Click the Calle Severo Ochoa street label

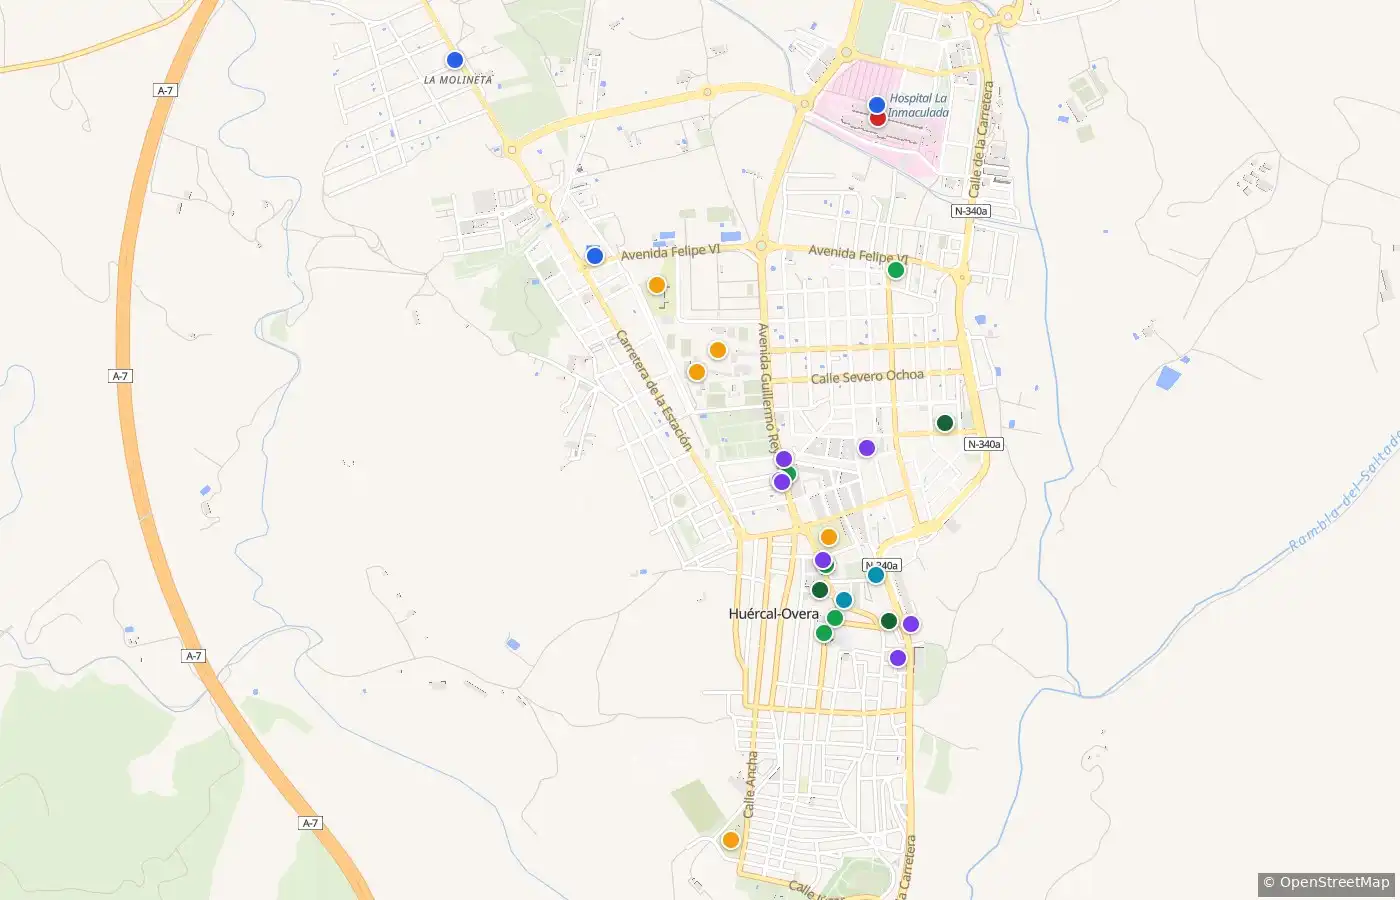click(x=868, y=377)
